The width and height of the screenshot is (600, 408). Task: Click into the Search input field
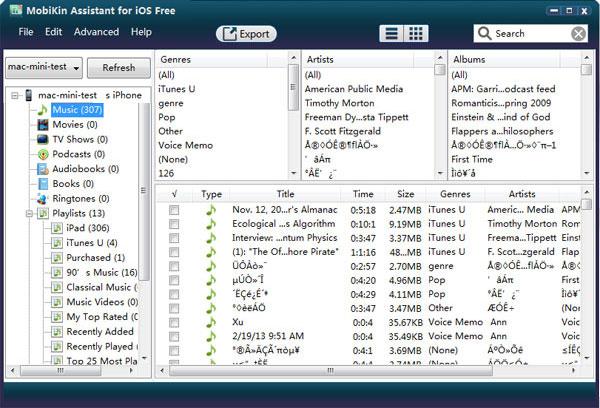(532, 34)
